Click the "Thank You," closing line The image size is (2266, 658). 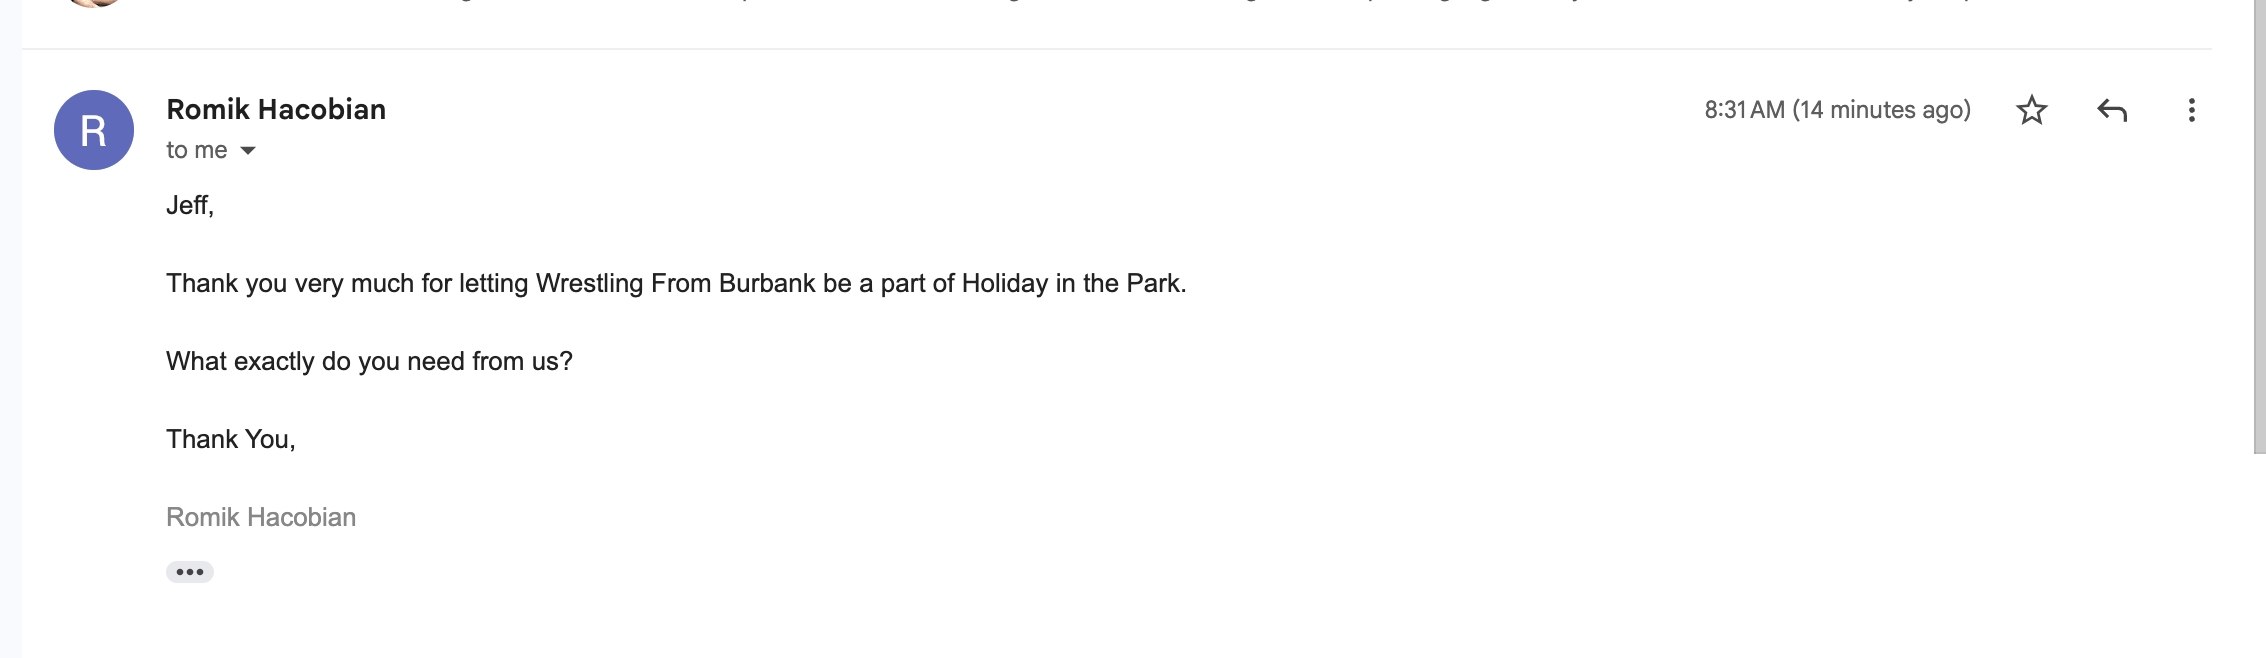(x=231, y=439)
